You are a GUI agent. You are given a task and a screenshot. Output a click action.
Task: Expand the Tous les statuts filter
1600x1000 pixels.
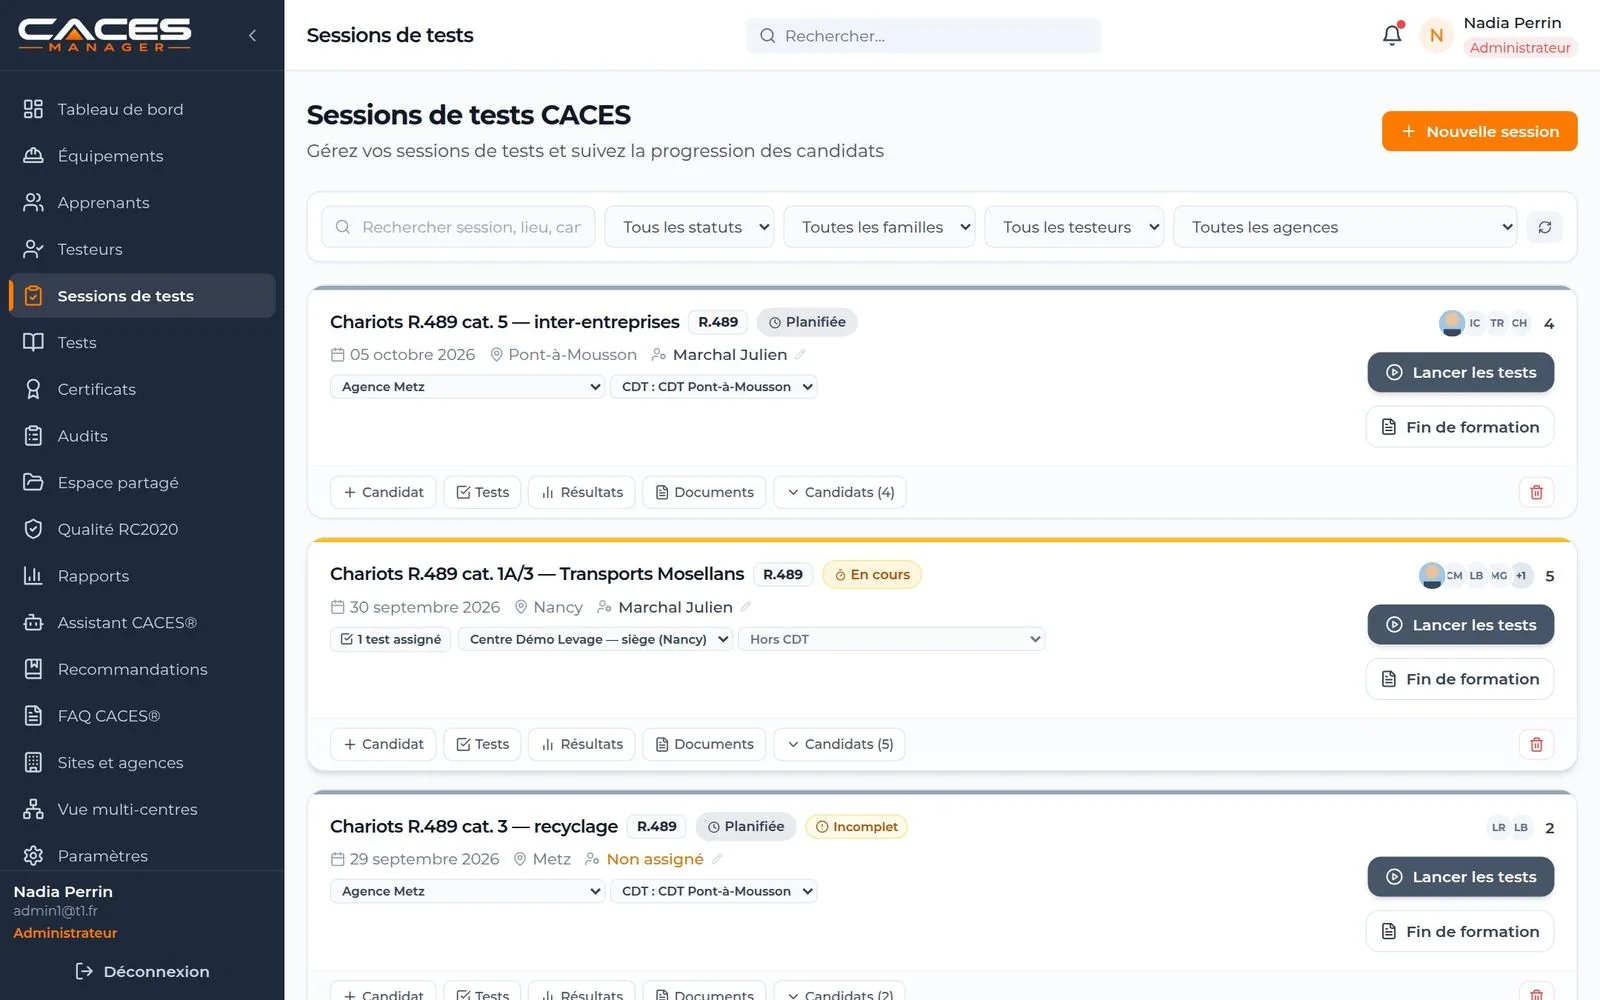point(689,227)
